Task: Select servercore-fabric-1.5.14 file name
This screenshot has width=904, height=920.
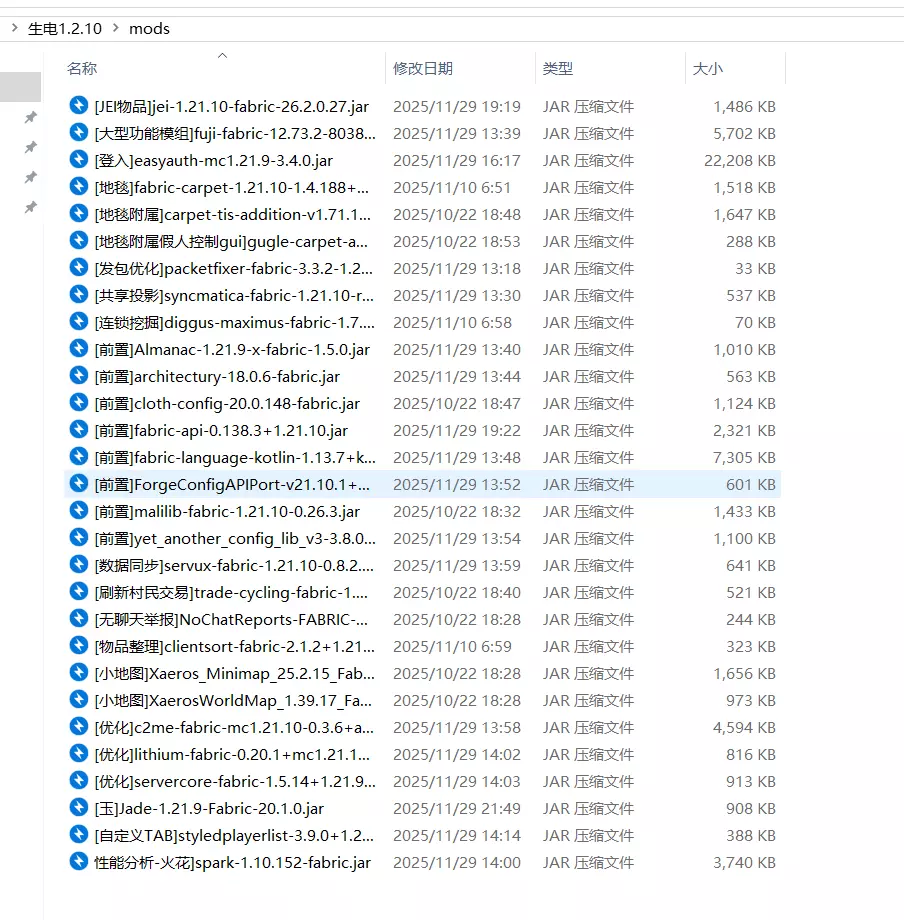Action: click(x=235, y=782)
